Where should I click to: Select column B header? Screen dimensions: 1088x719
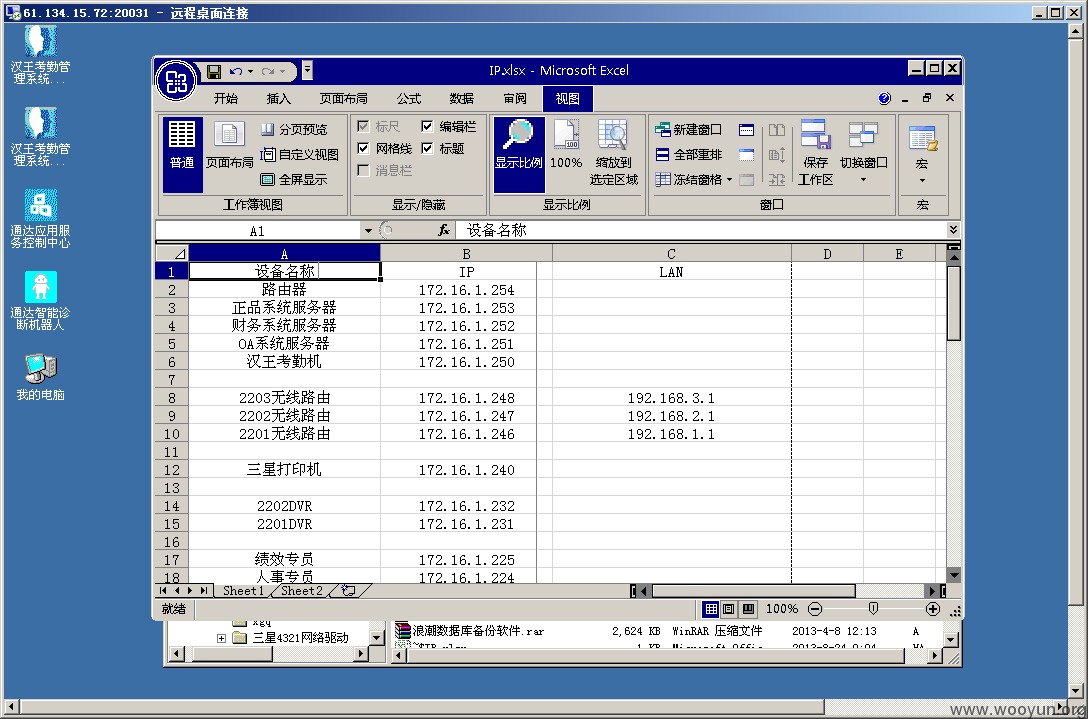(x=466, y=253)
